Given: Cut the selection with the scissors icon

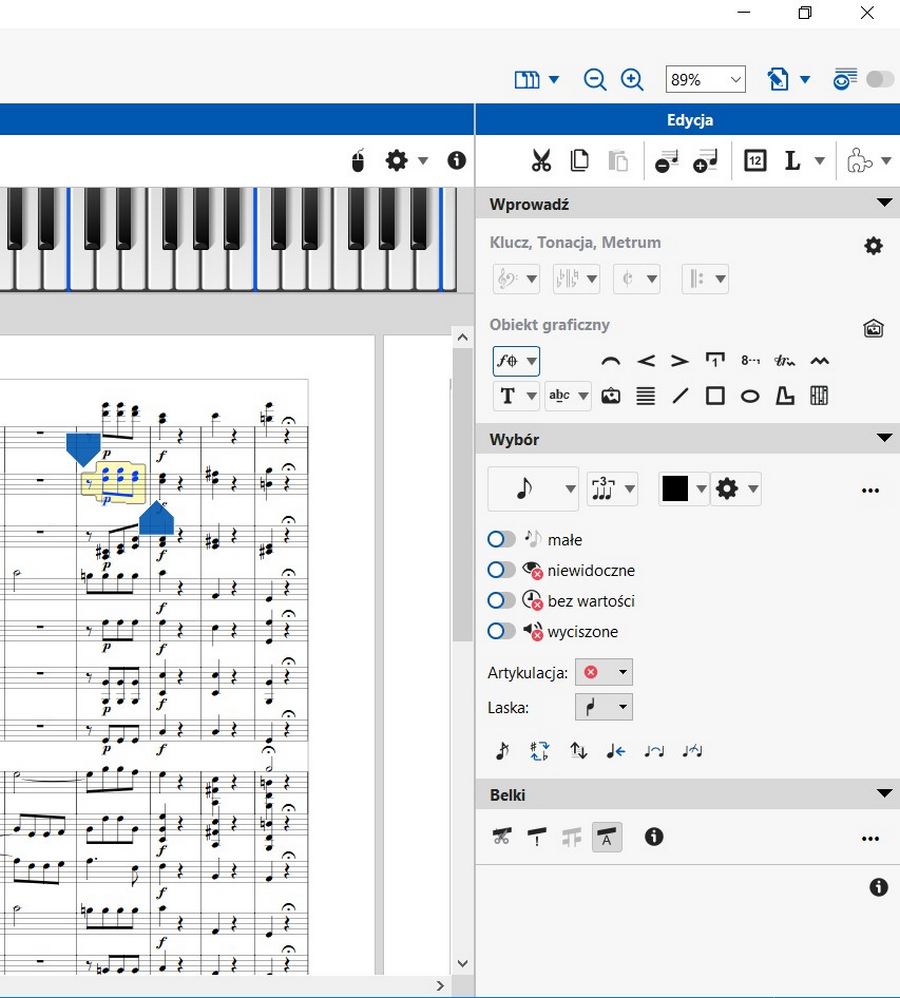Looking at the screenshot, I should [x=541, y=160].
